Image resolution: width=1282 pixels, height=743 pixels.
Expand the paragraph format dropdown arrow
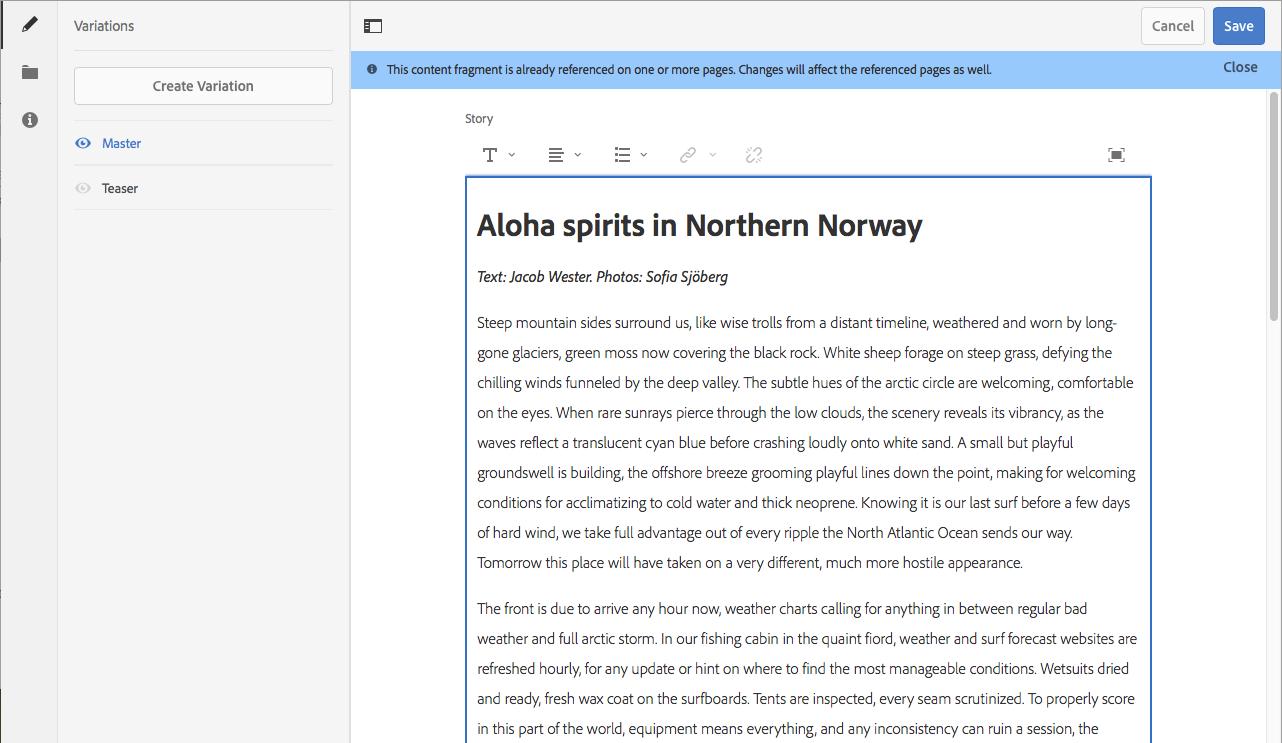[512, 155]
